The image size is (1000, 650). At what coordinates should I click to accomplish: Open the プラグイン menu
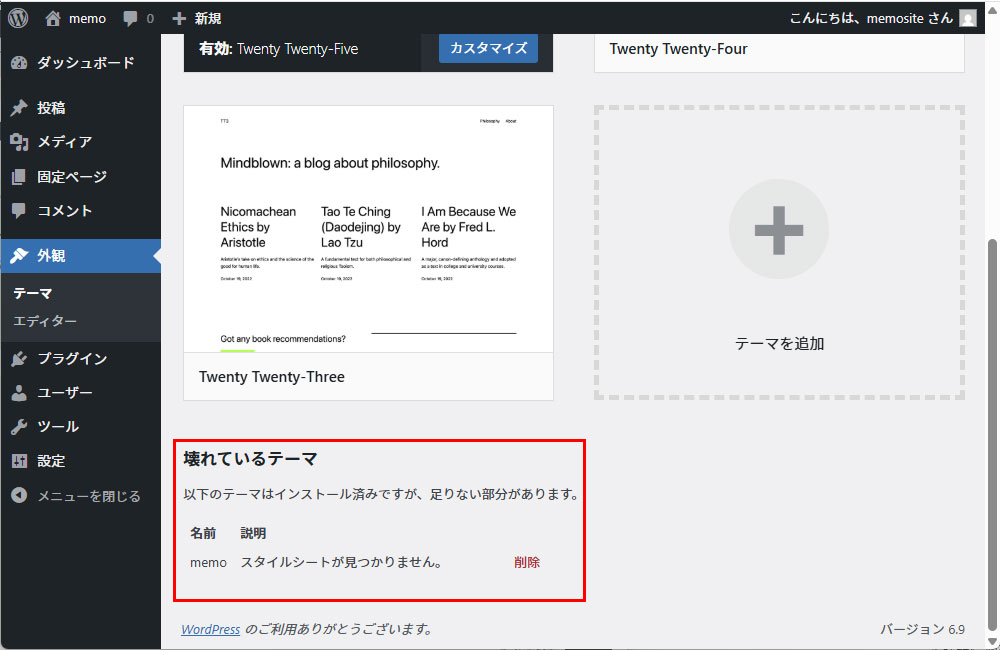click(71, 358)
